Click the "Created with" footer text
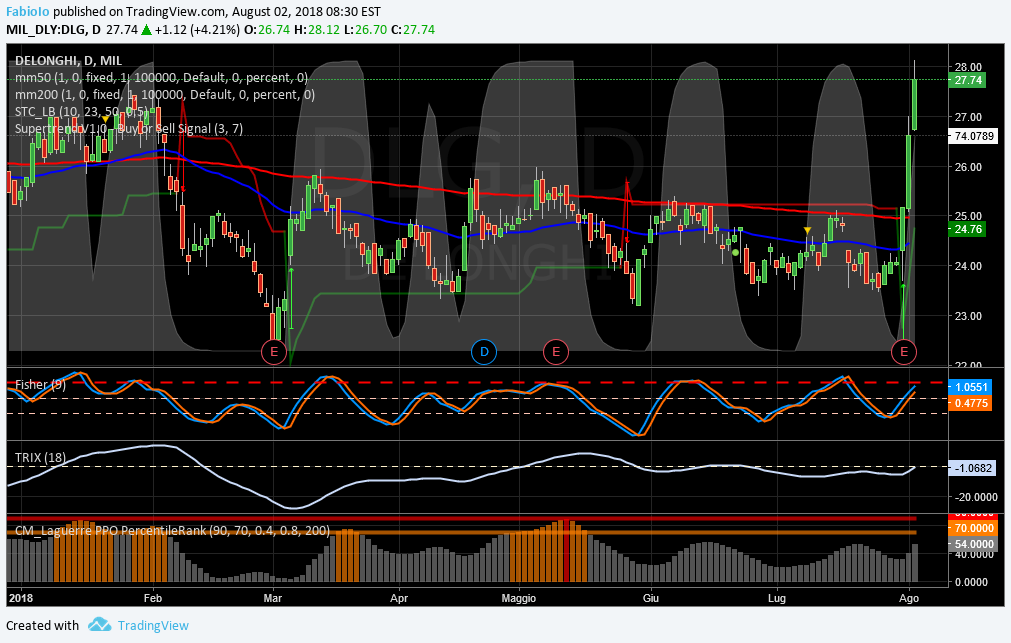 pos(43,626)
